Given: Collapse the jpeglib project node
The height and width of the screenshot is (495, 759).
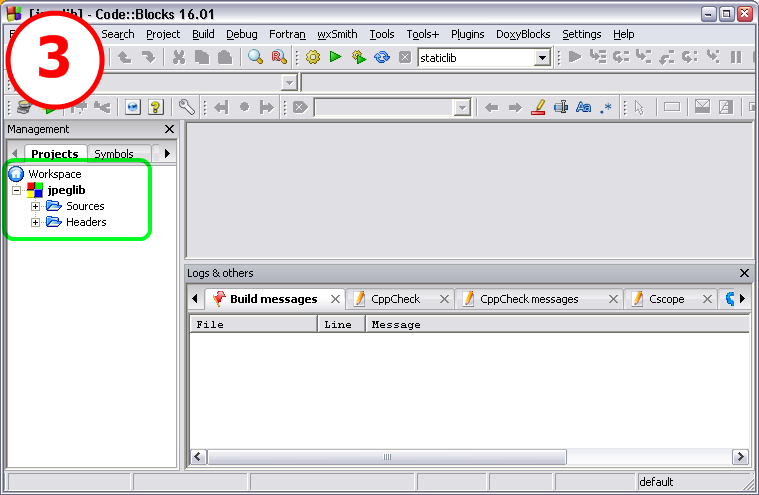Looking at the screenshot, I should [x=16, y=190].
